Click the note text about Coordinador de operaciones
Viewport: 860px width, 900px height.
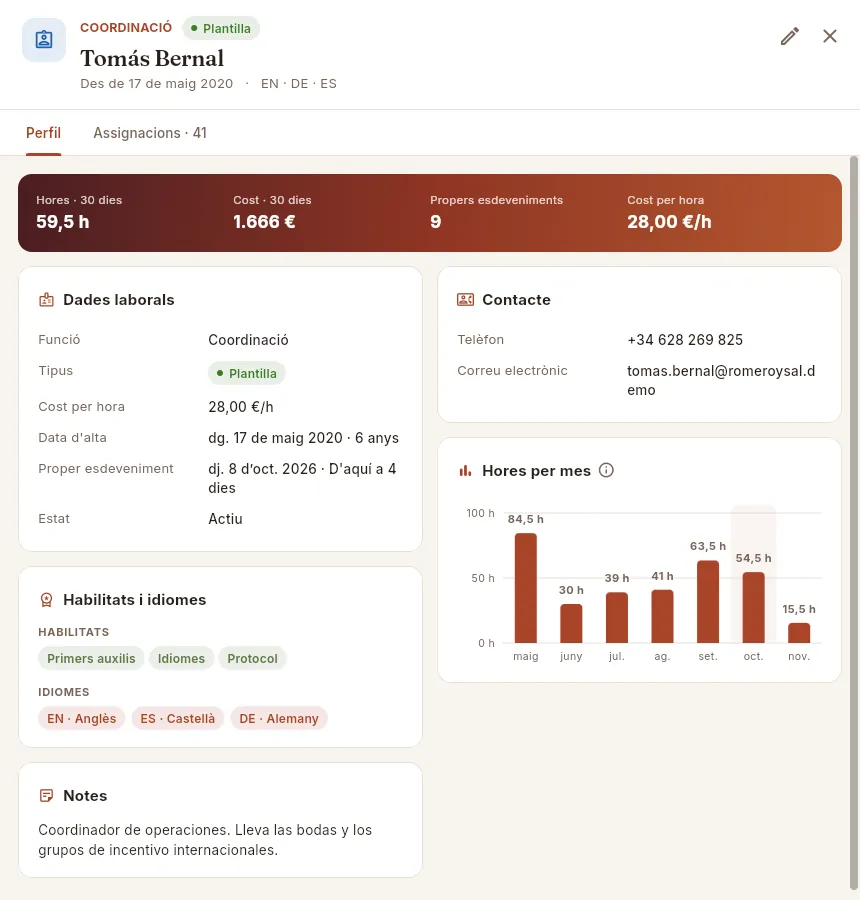coord(205,840)
